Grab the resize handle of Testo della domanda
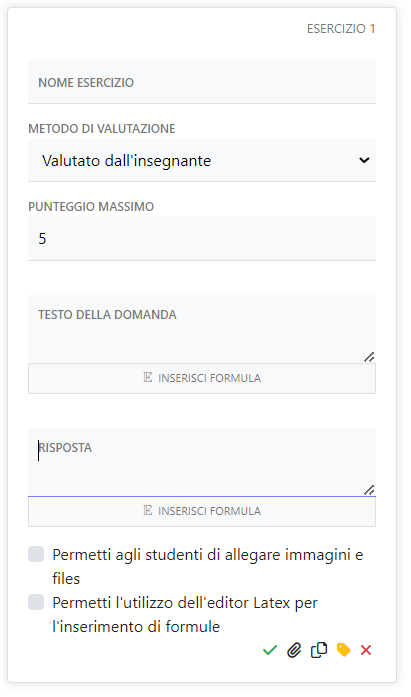 pyautogui.click(x=369, y=357)
